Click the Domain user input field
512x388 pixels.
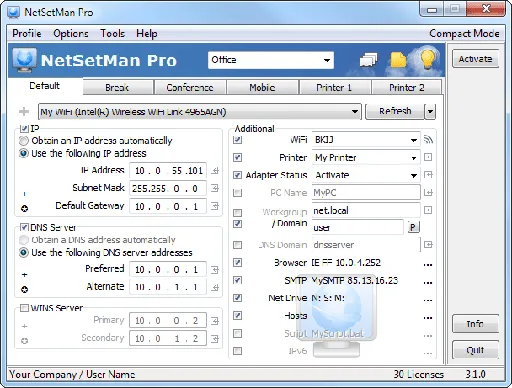(x=358, y=227)
